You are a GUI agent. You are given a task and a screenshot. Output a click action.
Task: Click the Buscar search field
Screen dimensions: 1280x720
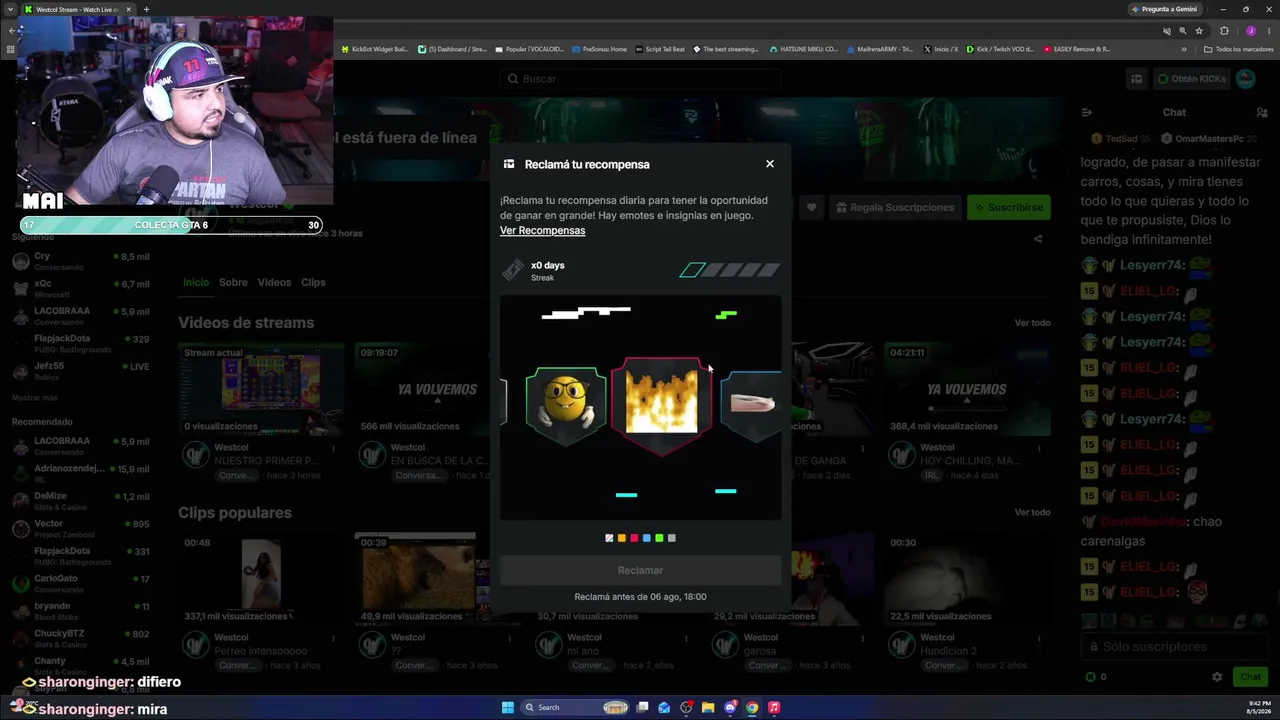640,79
